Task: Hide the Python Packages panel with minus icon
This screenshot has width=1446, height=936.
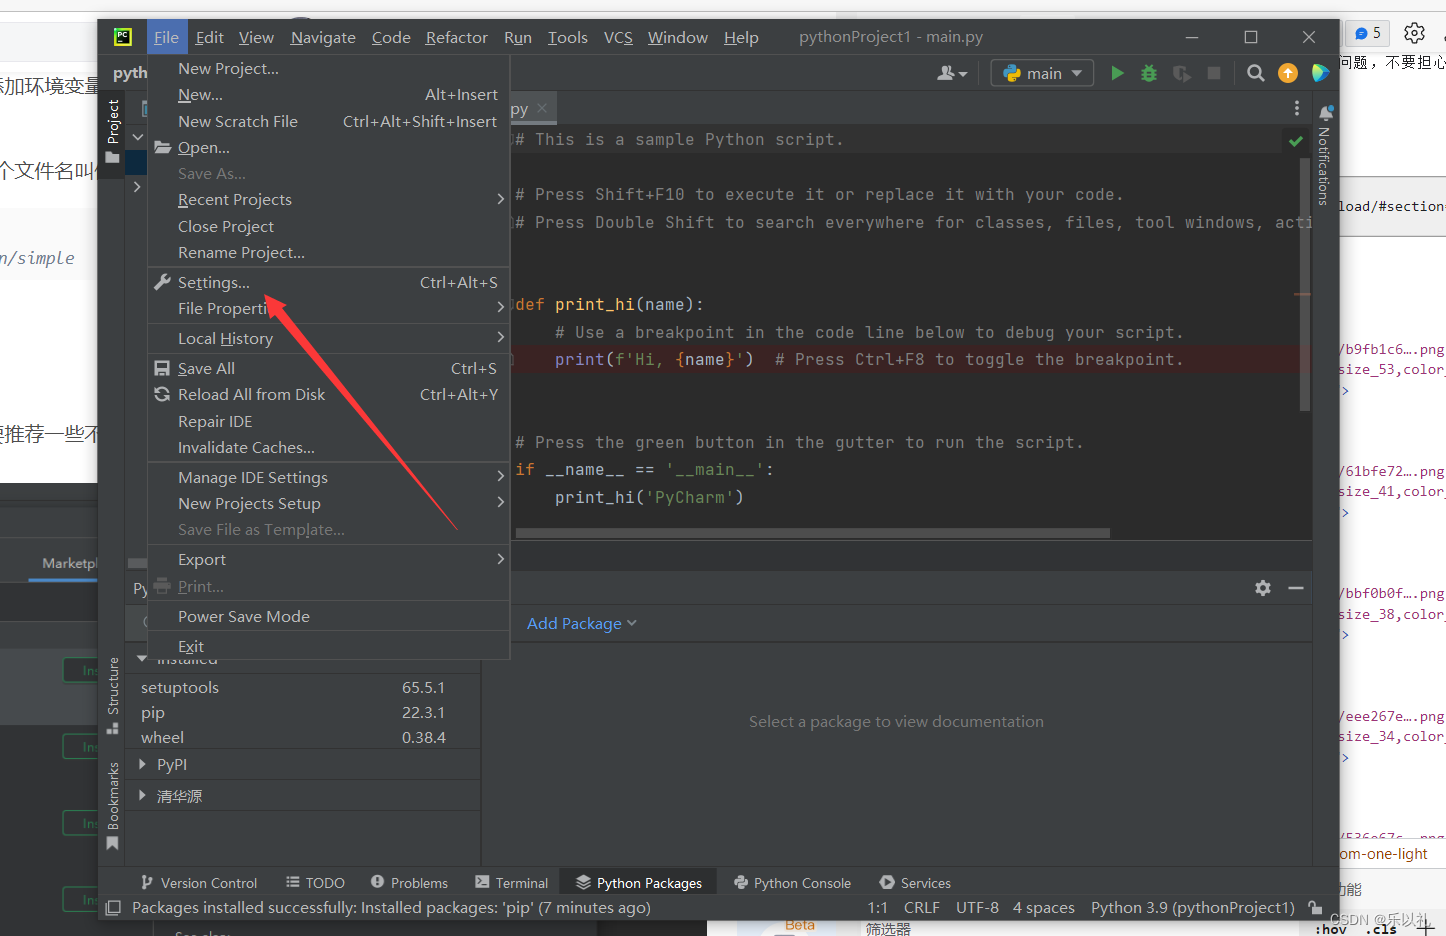Action: tap(1296, 588)
